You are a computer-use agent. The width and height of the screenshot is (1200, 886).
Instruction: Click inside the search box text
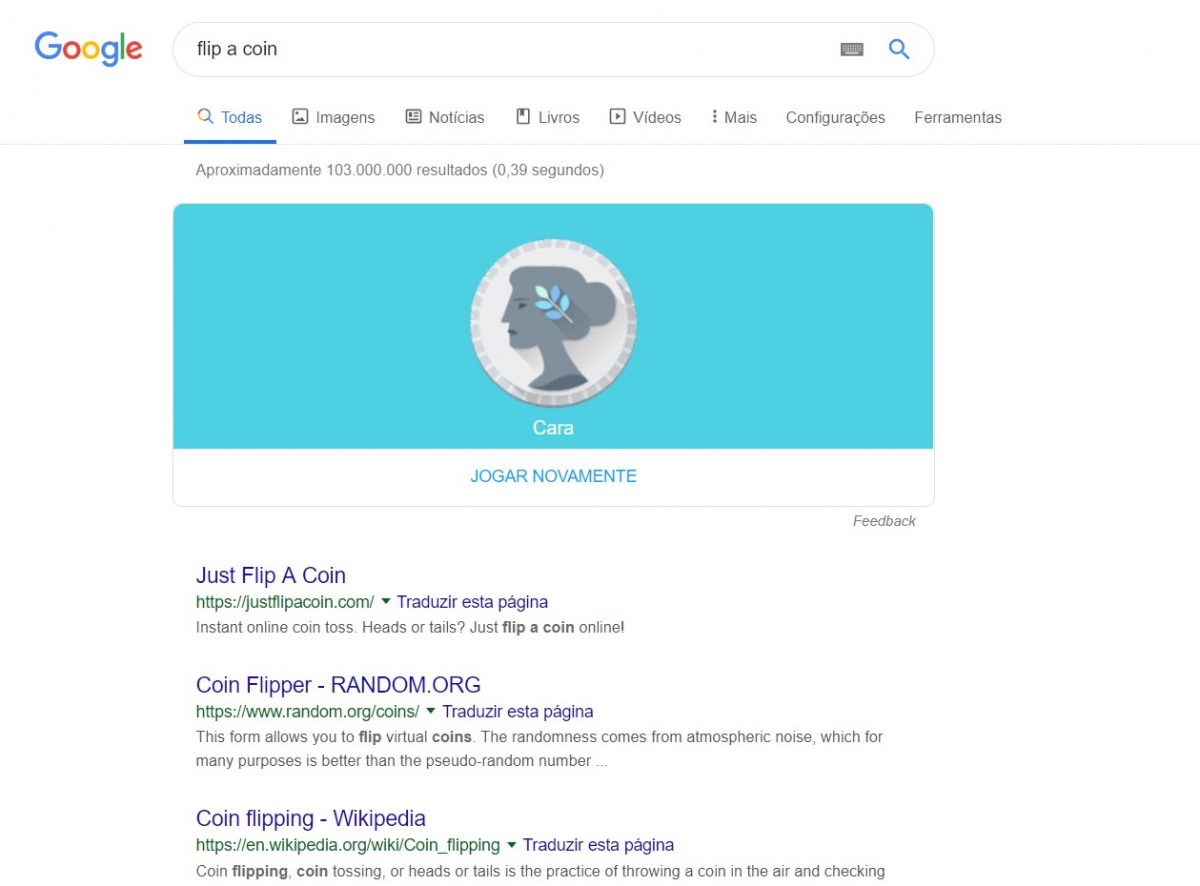pyautogui.click(x=237, y=49)
